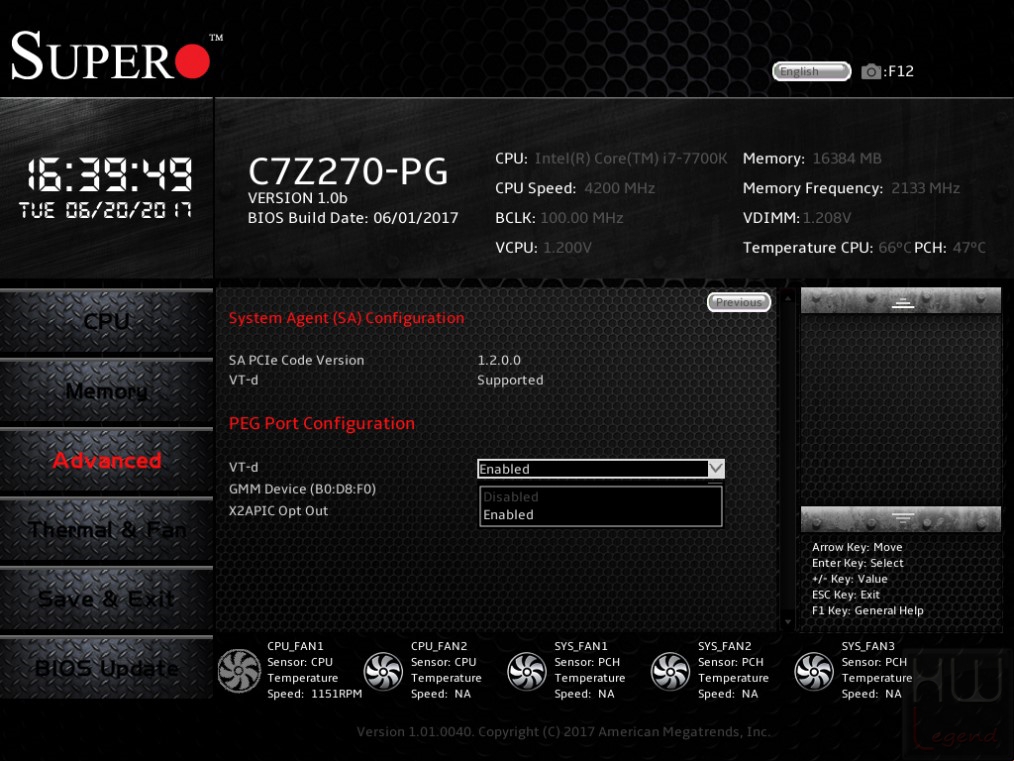
Task: Click Intel(R) Core(TM) i7-7700K CPU name
Action: coord(631,158)
